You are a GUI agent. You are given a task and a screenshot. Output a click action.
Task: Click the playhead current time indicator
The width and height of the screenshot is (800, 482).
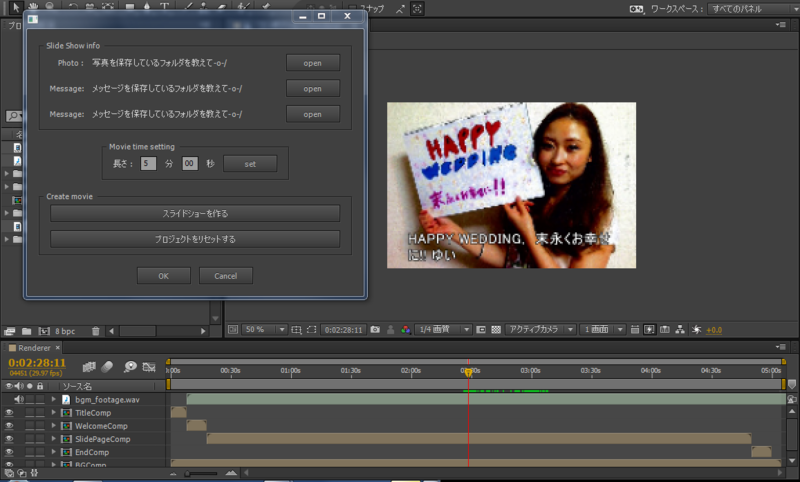coord(468,373)
